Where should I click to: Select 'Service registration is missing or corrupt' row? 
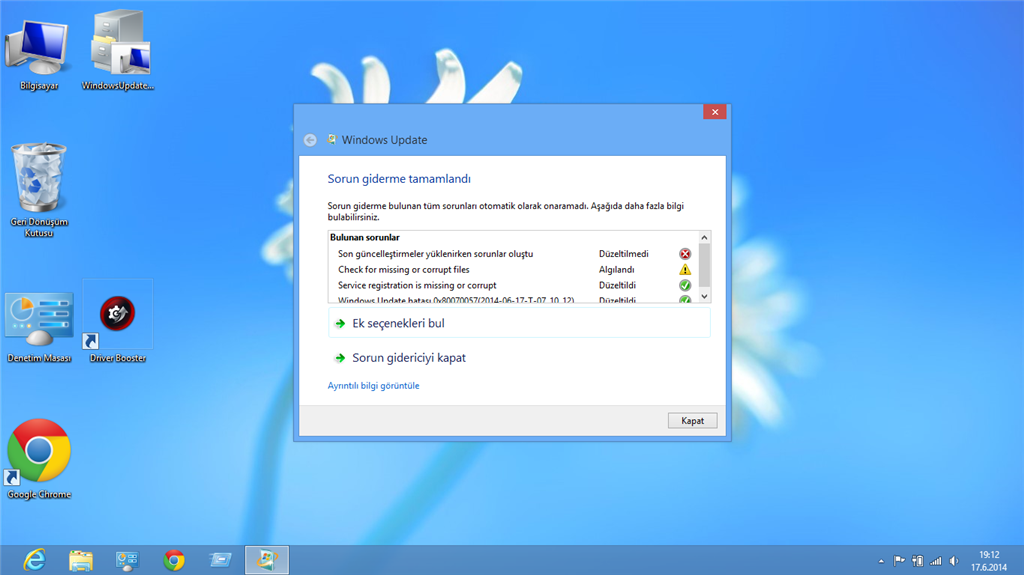point(513,285)
